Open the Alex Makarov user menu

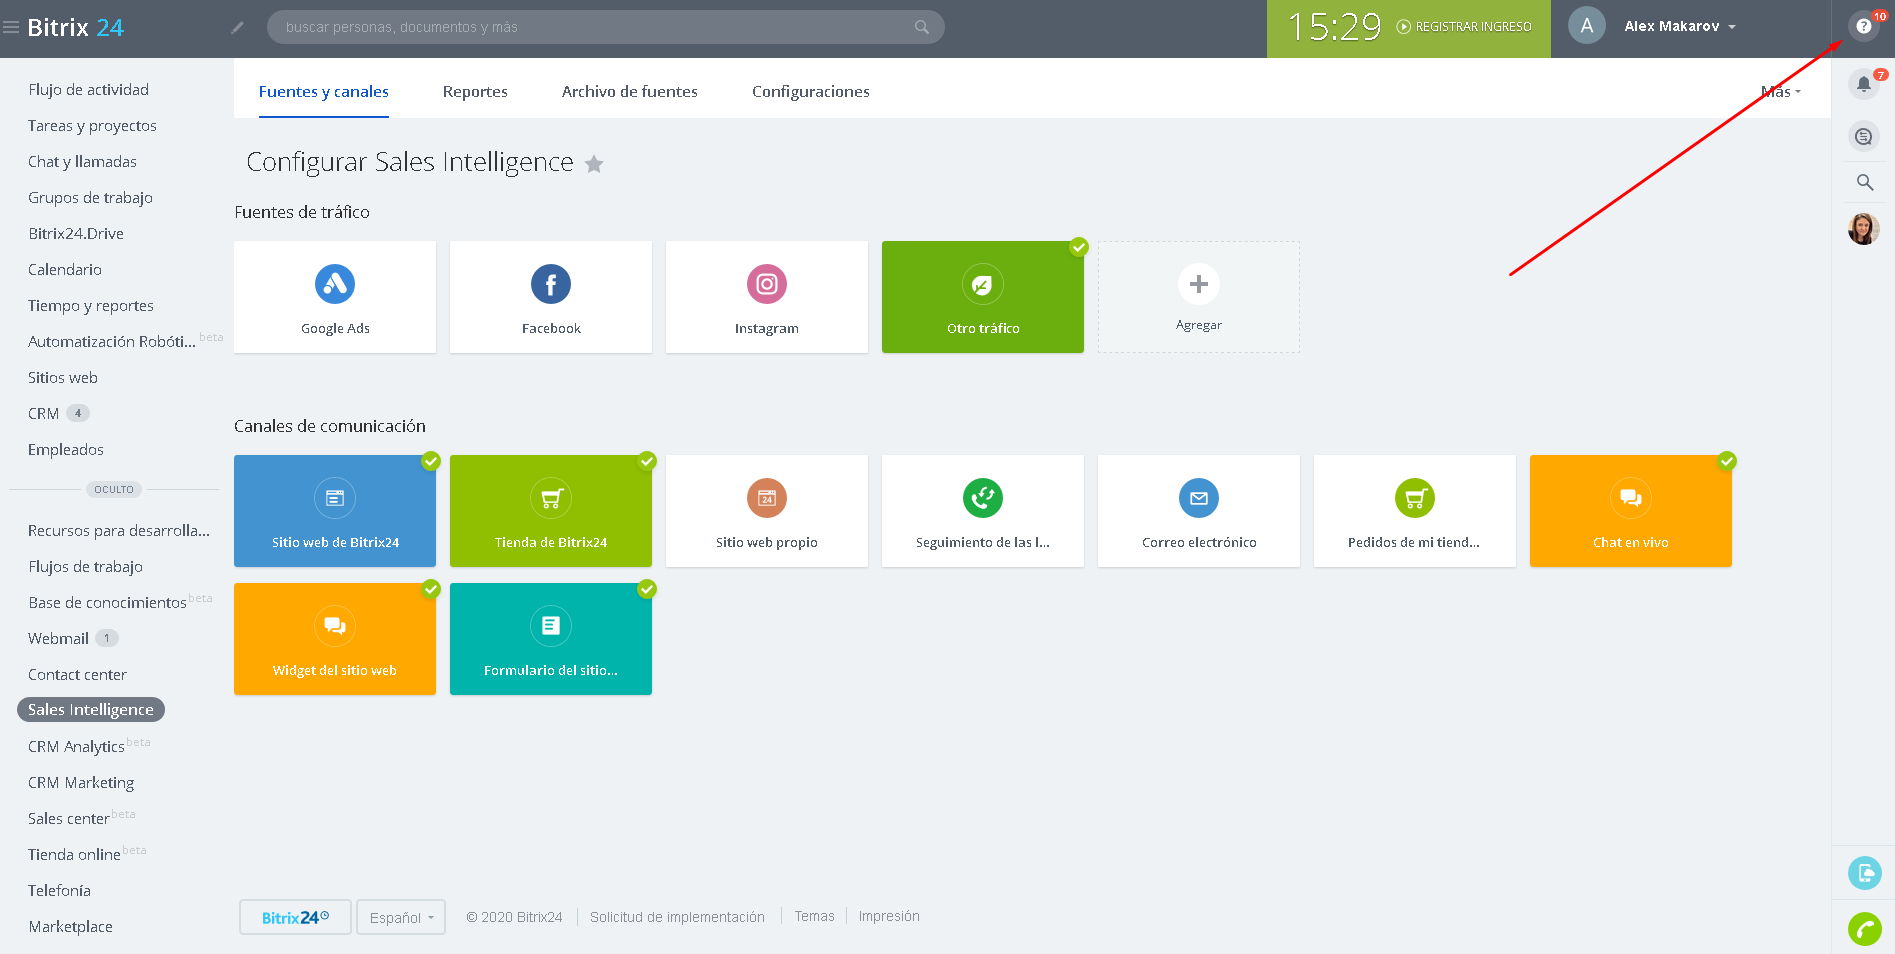(1678, 27)
